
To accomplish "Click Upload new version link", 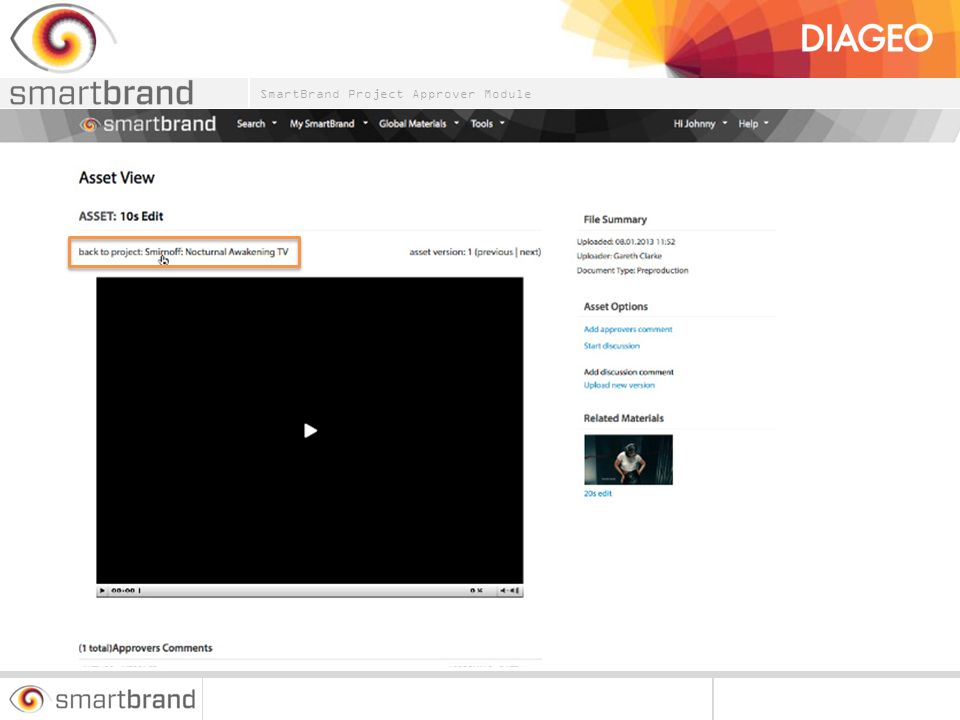I will click(619, 385).
